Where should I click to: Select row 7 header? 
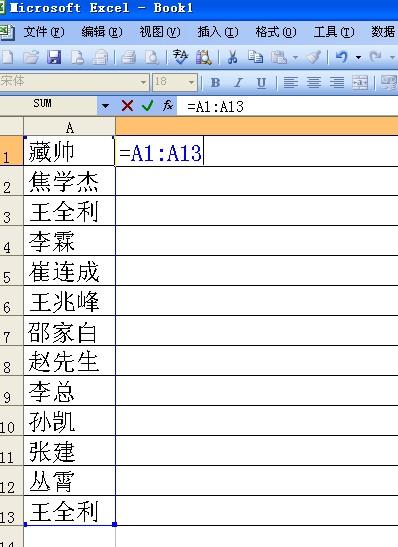11,331
